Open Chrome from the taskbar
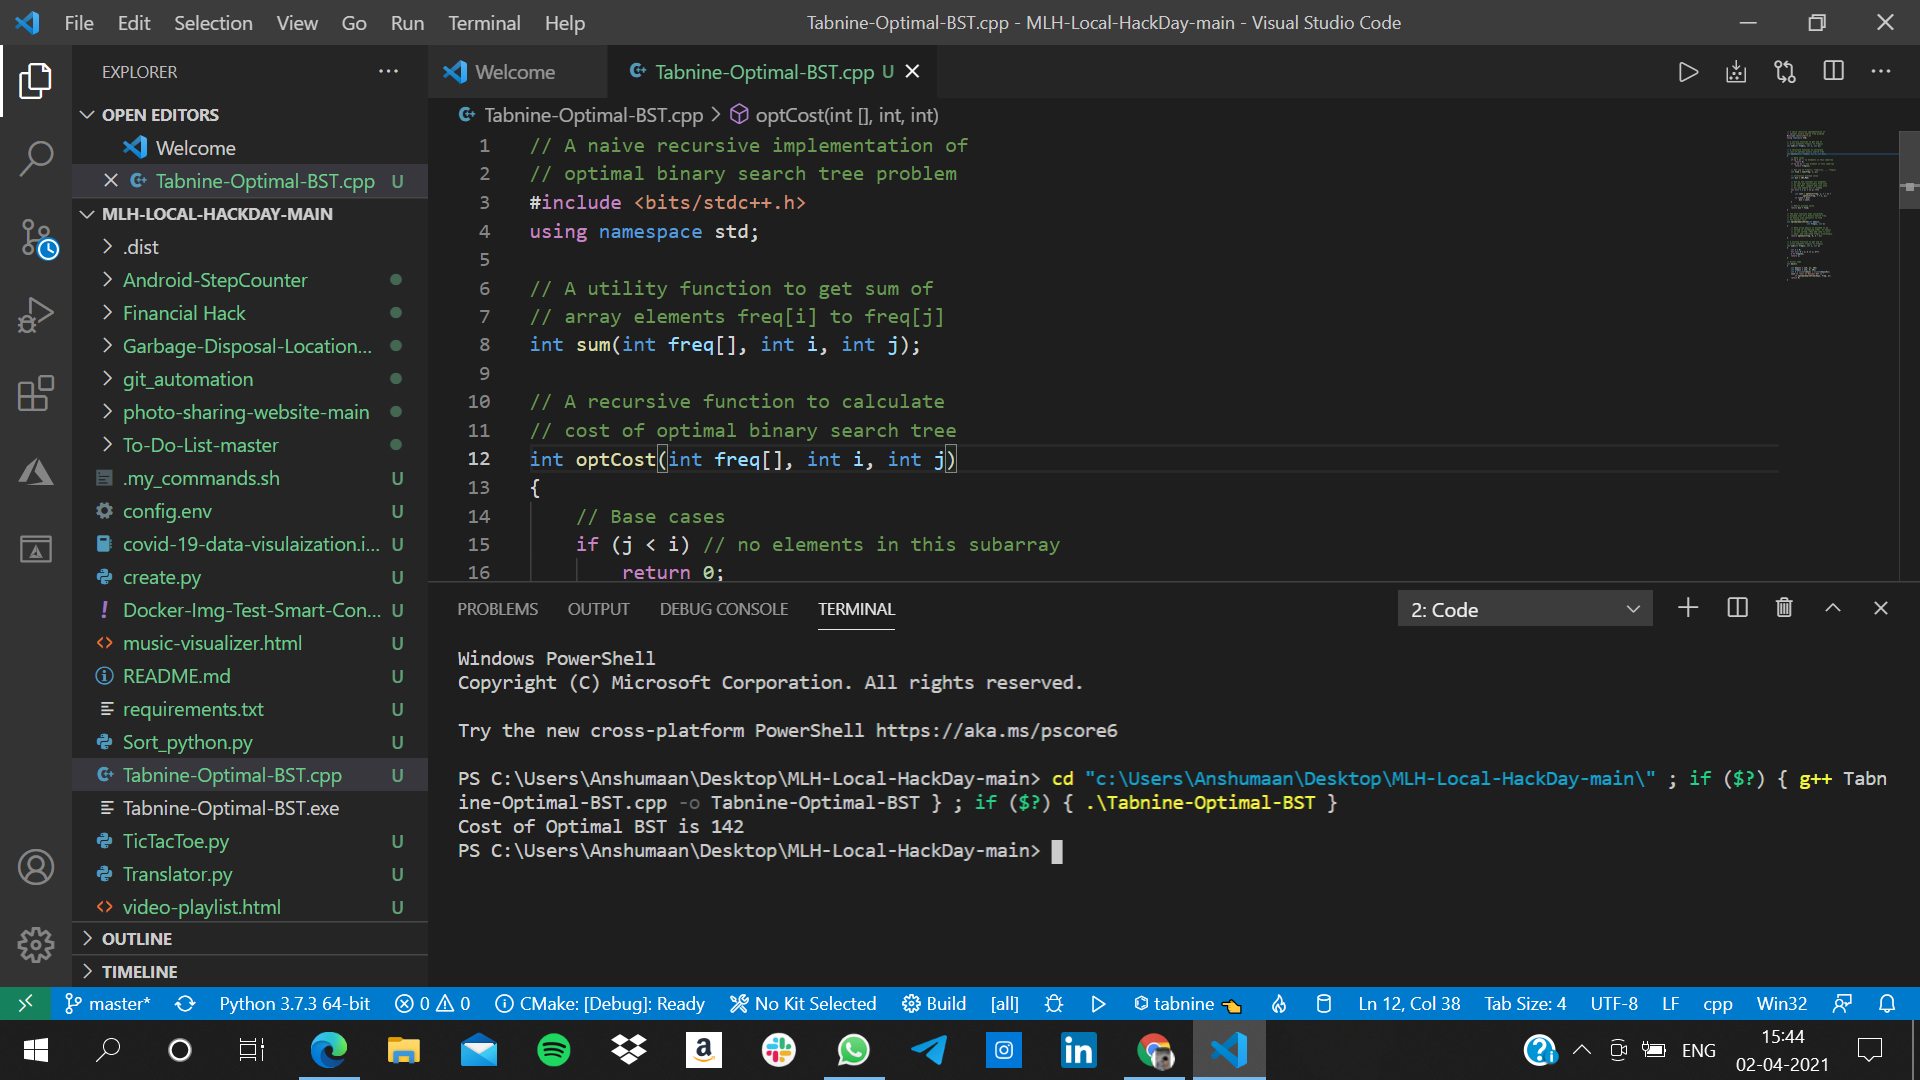This screenshot has width=1920, height=1080. 1154,1050
